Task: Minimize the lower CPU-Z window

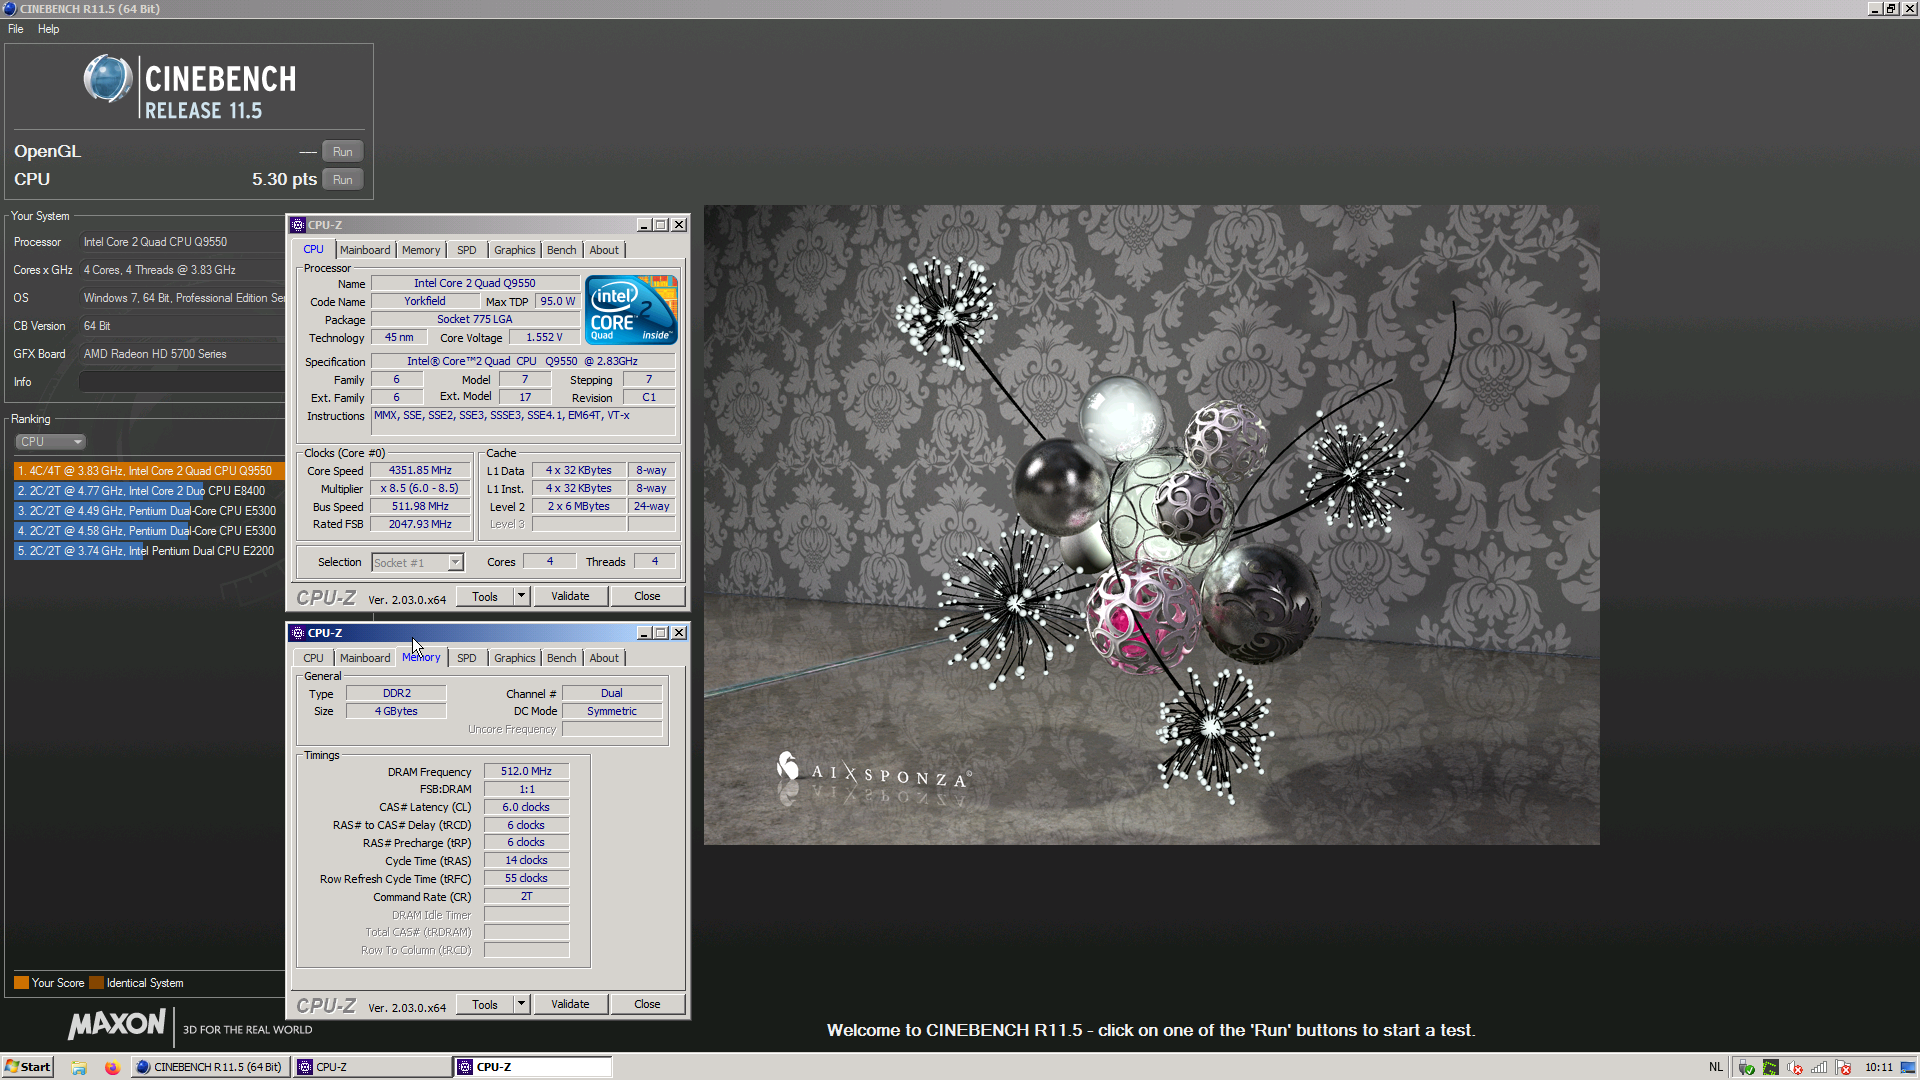Action: tap(644, 633)
